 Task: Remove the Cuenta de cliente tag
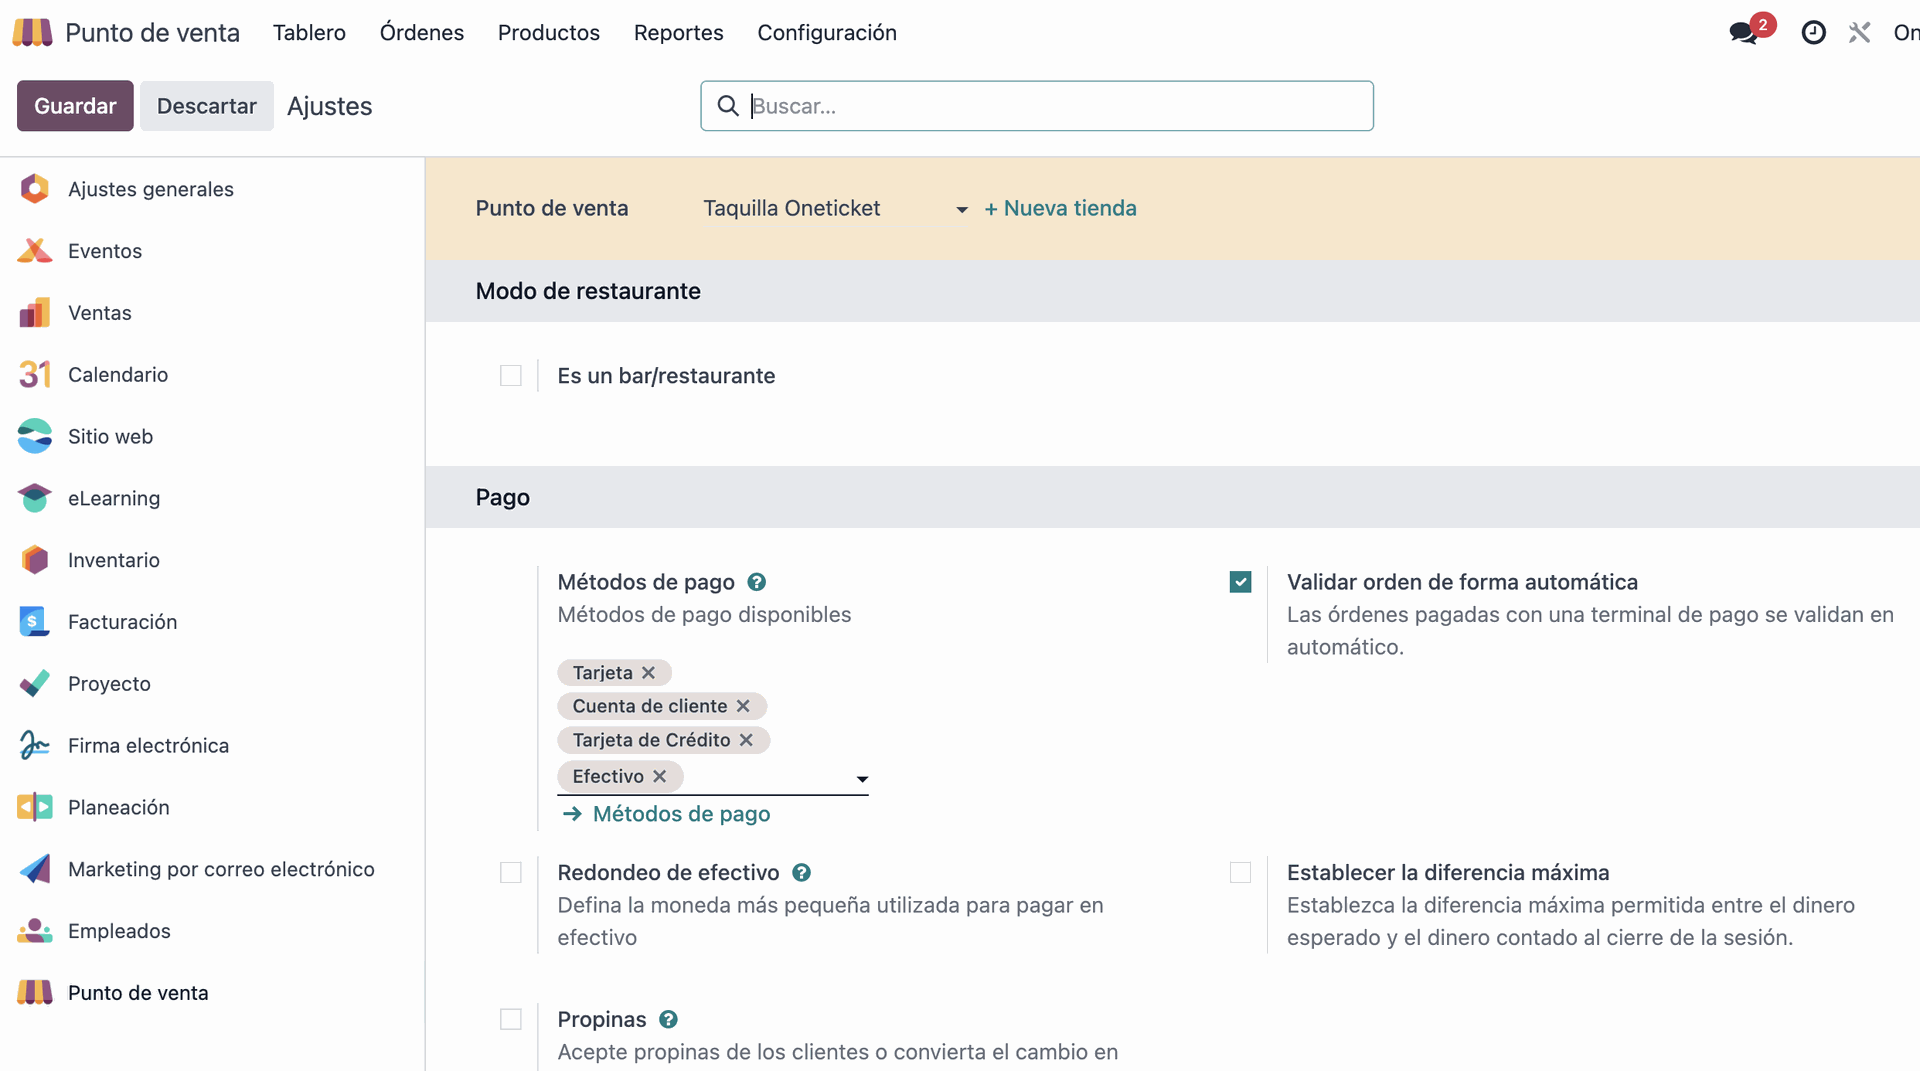(743, 706)
